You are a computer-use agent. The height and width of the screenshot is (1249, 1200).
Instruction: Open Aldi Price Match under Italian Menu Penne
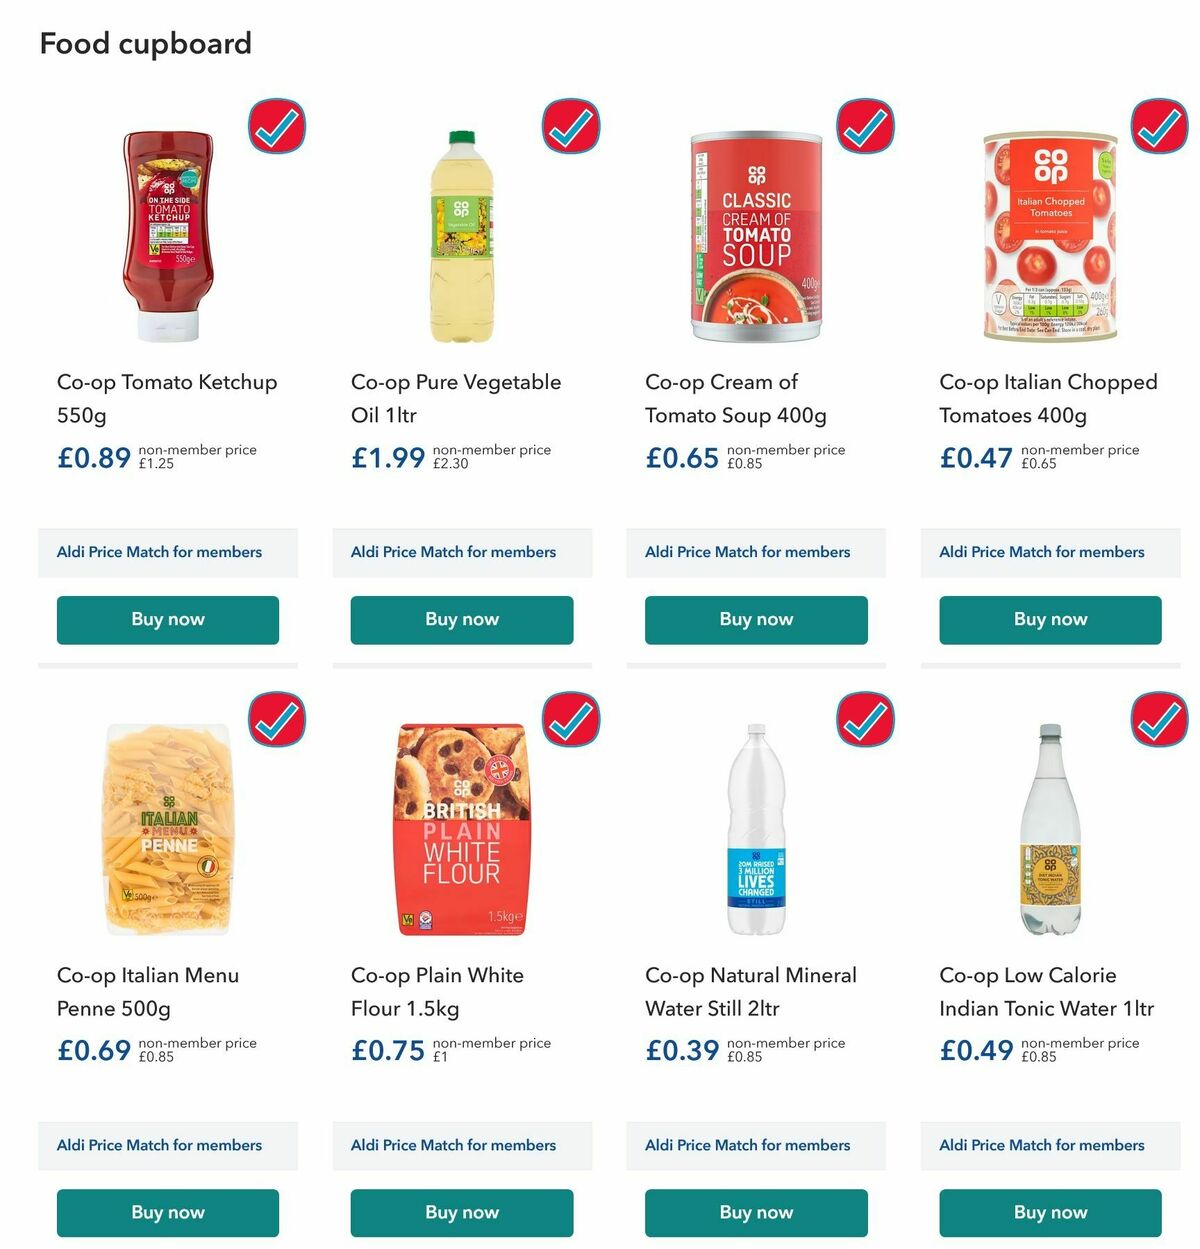click(x=167, y=1146)
